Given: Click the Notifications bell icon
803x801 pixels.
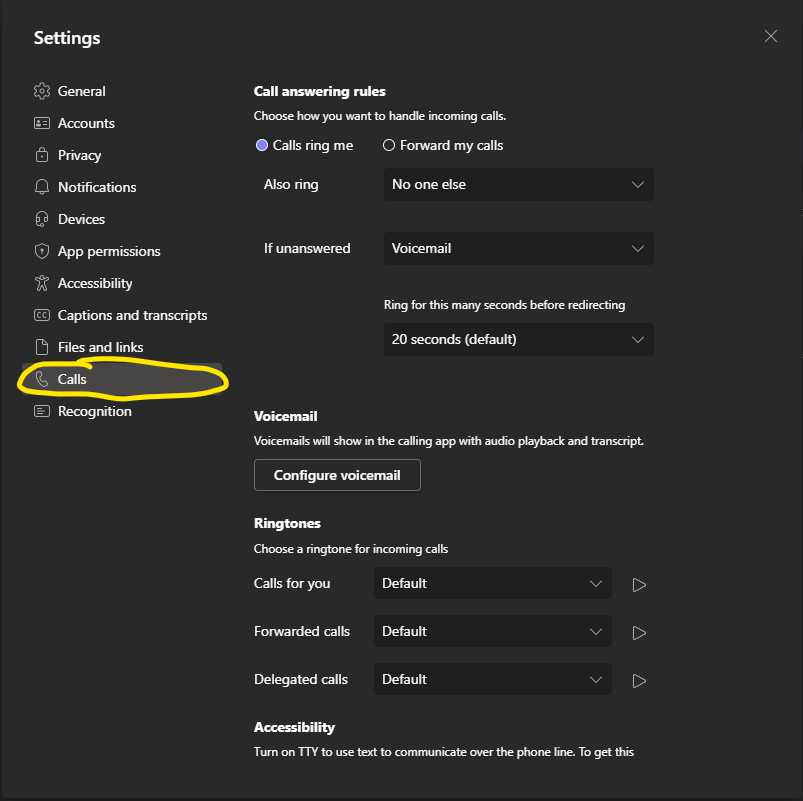Looking at the screenshot, I should (41, 187).
